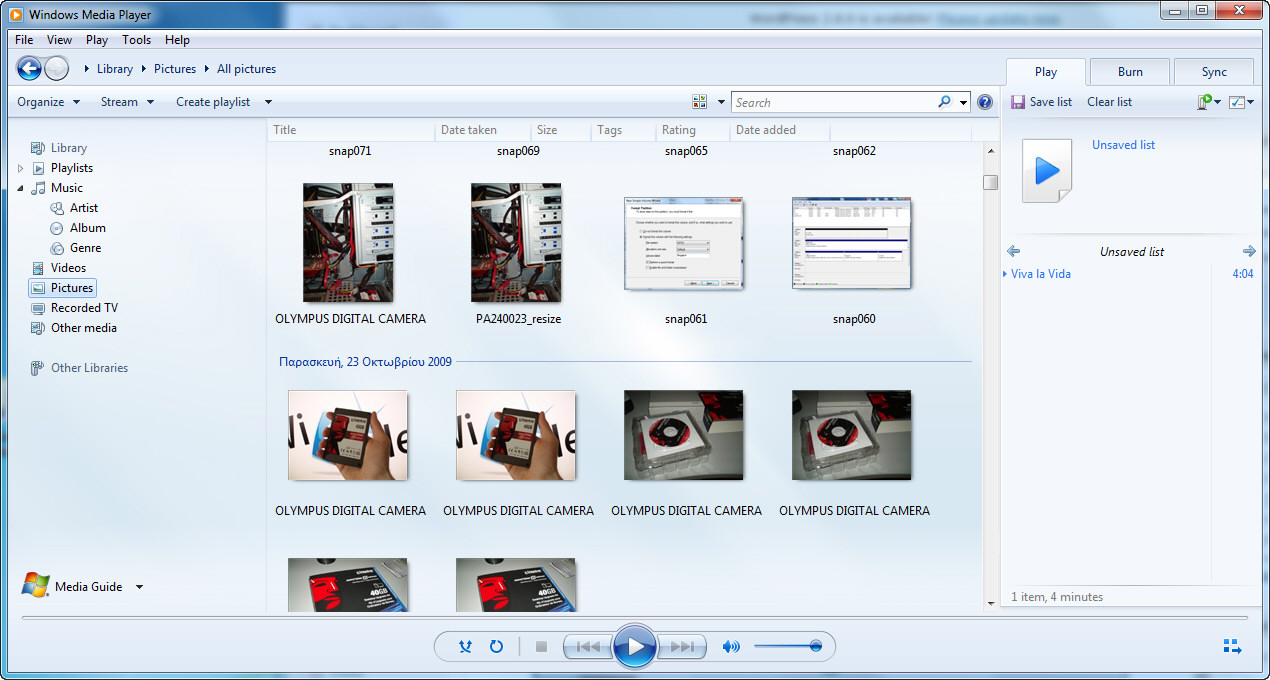The width and height of the screenshot is (1270, 680).
Task: Toggle repeat mode
Action: tap(496, 646)
